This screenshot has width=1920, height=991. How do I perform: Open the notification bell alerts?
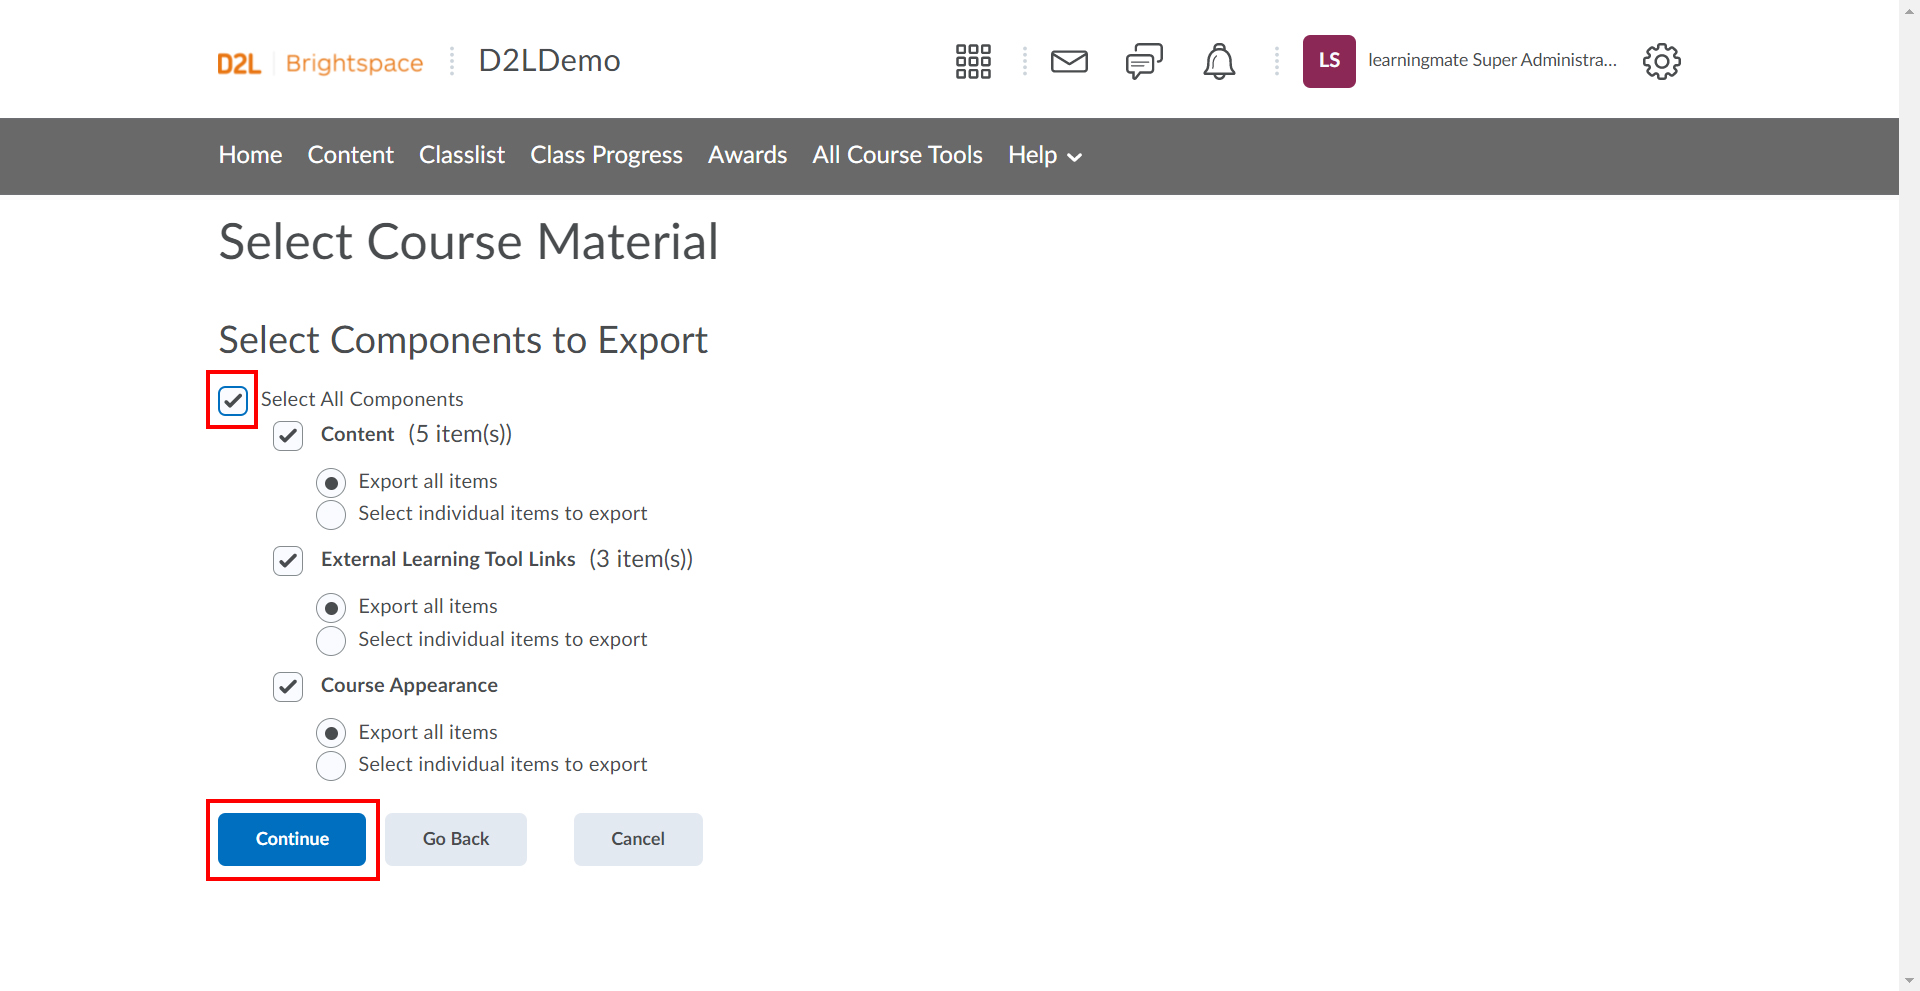(1218, 60)
